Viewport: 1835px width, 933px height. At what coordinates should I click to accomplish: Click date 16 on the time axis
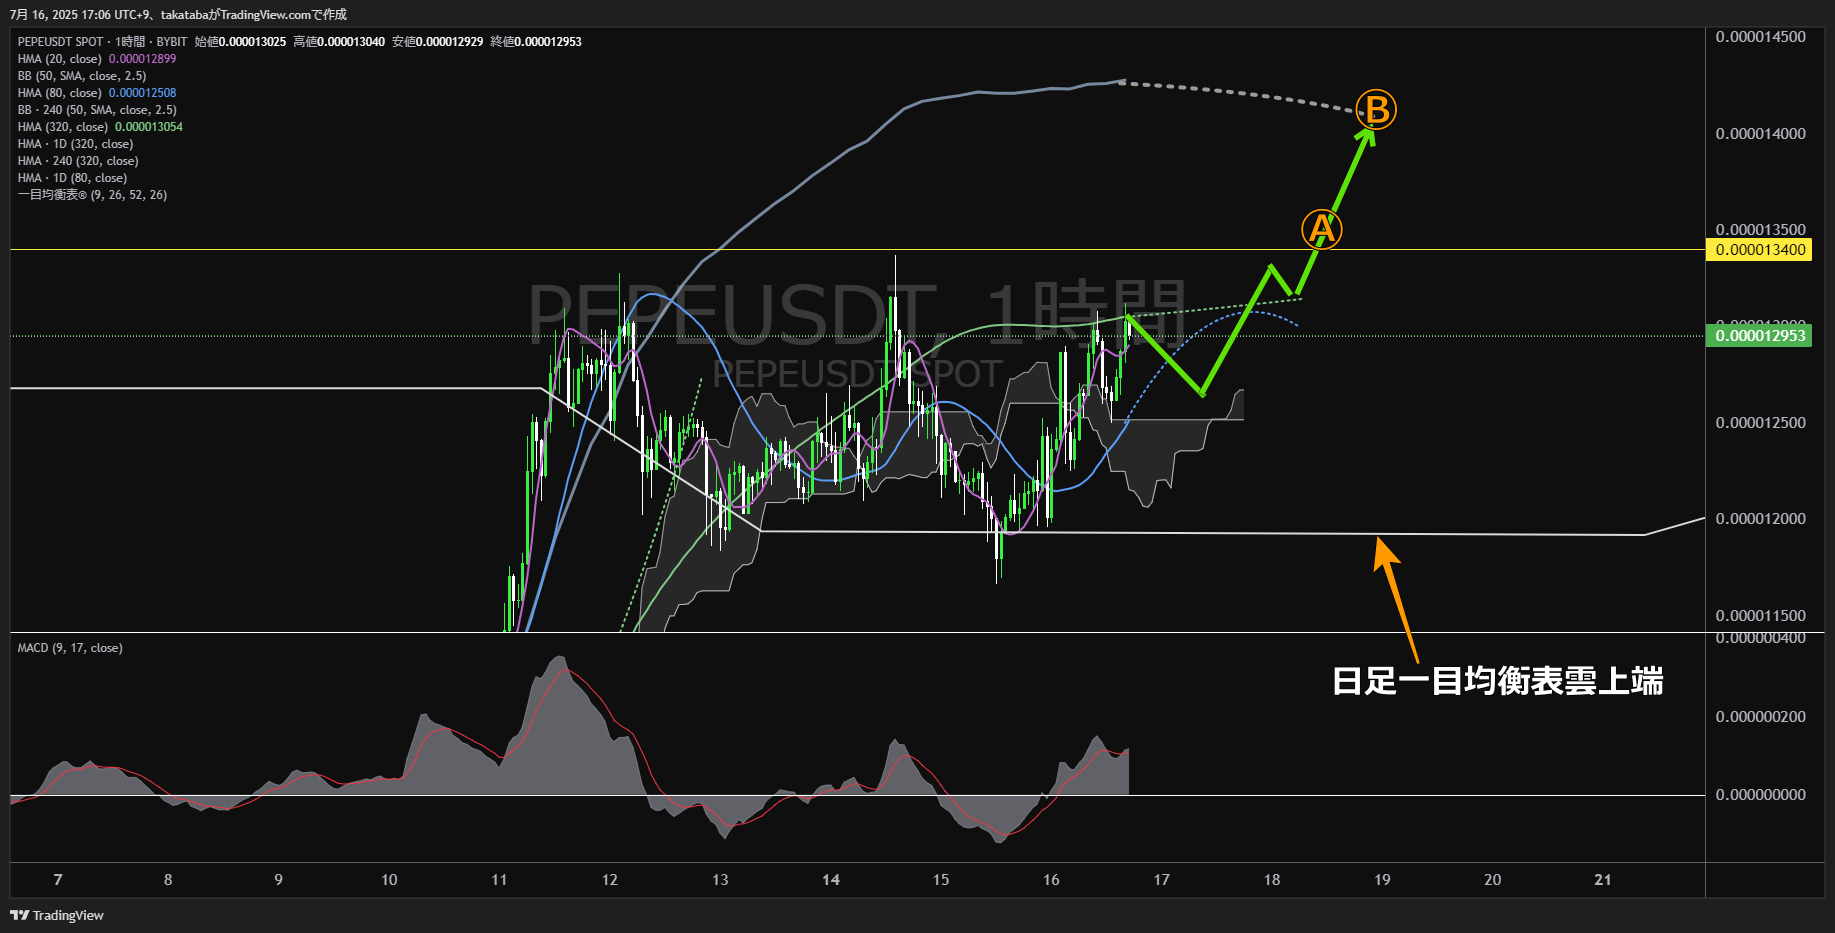point(1051,880)
